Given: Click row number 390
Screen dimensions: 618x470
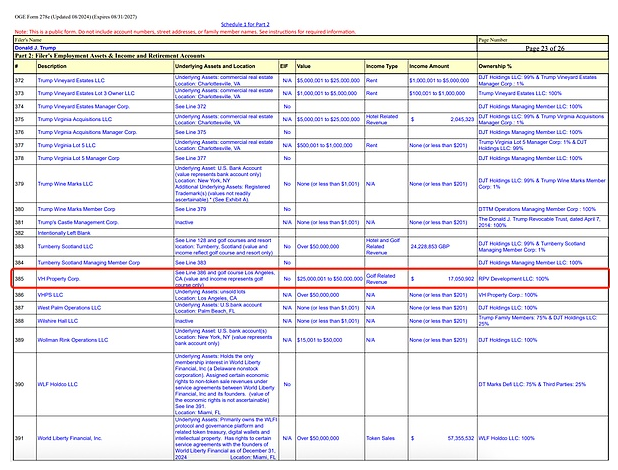Looking at the screenshot, I should (20, 384).
